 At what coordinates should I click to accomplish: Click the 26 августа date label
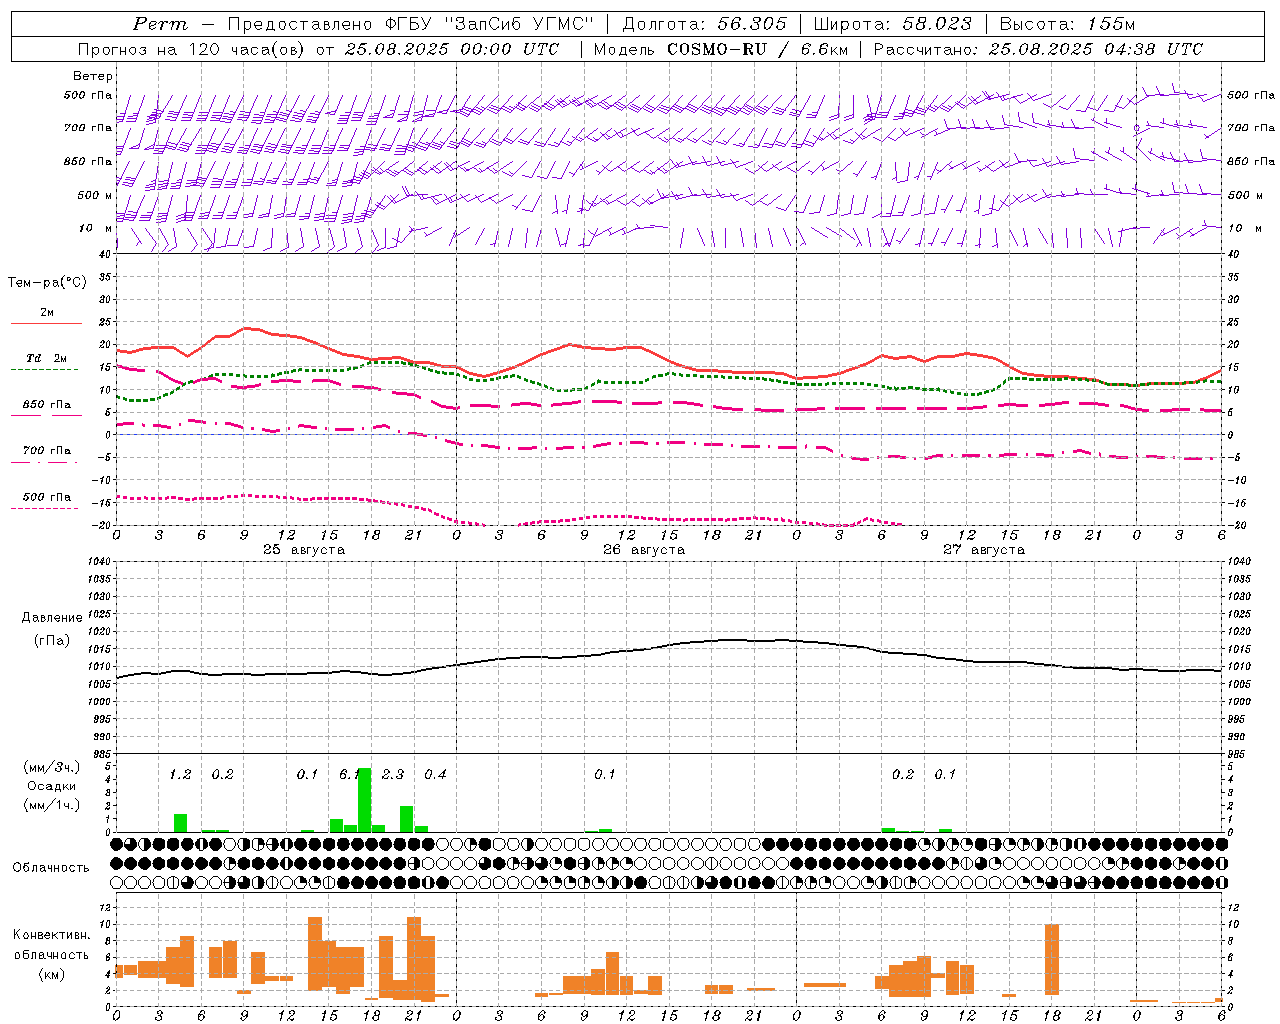coord(644,549)
